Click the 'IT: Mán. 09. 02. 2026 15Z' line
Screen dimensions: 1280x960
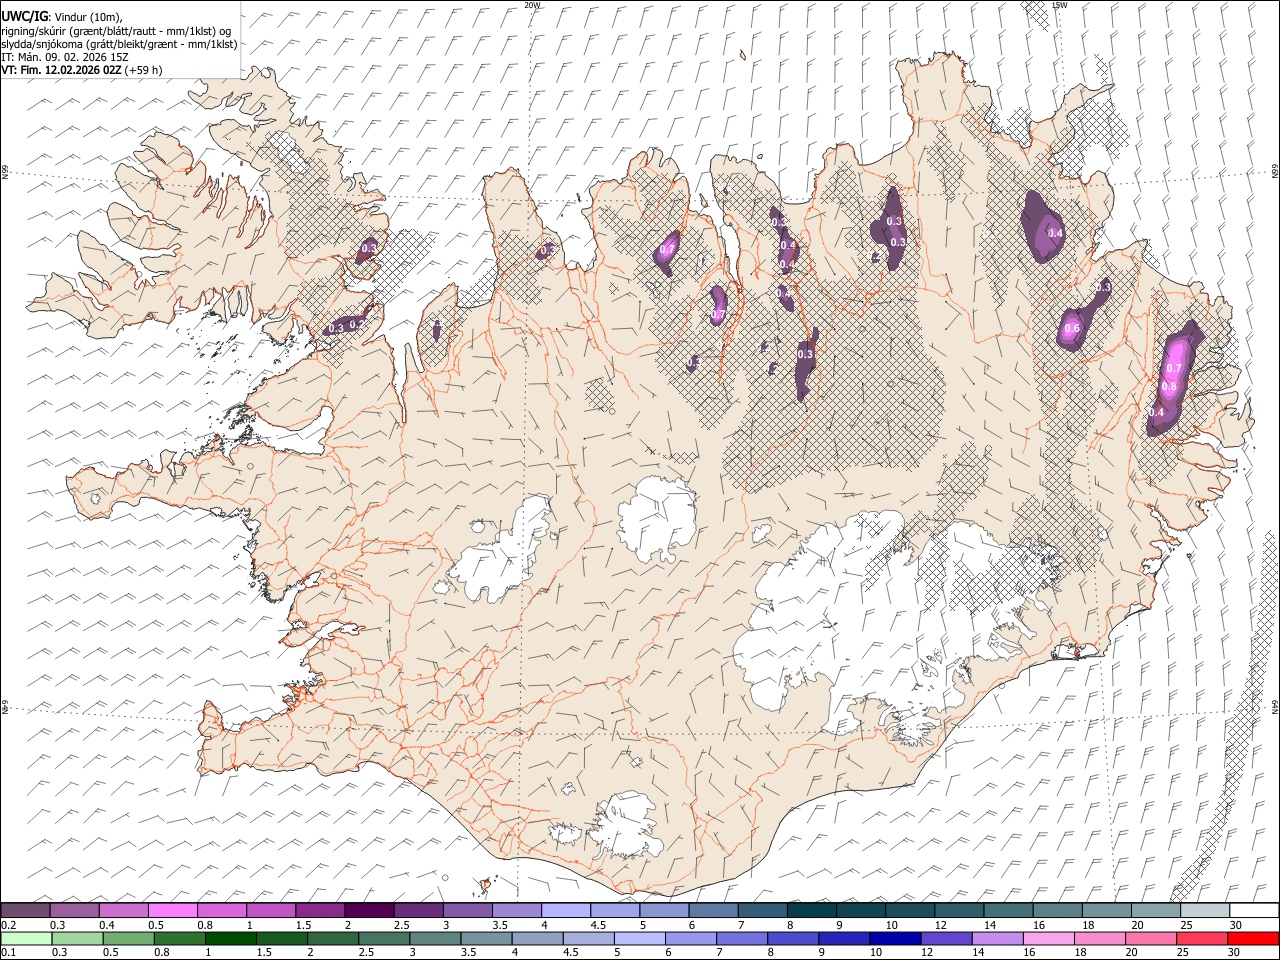(x=65, y=57)
